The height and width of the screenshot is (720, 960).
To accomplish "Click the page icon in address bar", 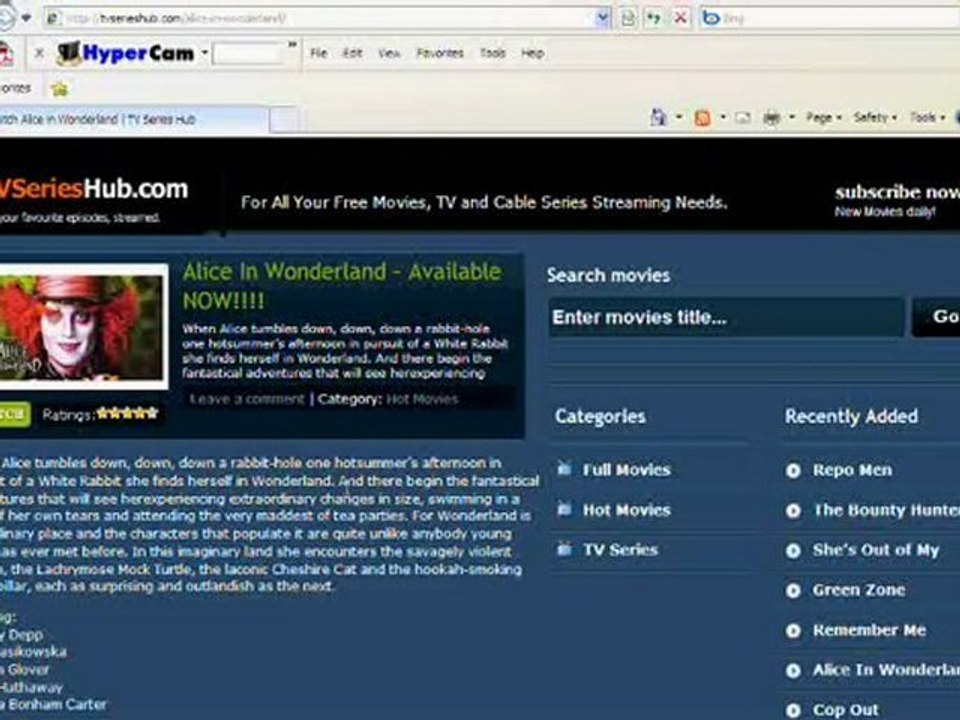I will [x=54, y=18].
